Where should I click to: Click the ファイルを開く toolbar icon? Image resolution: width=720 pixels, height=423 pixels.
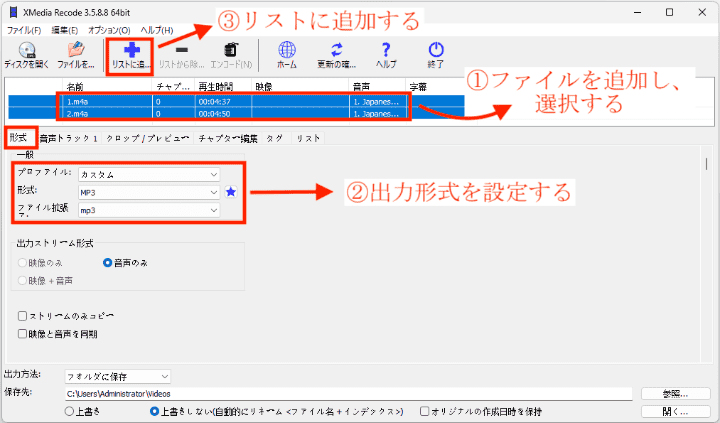point(76,55)
